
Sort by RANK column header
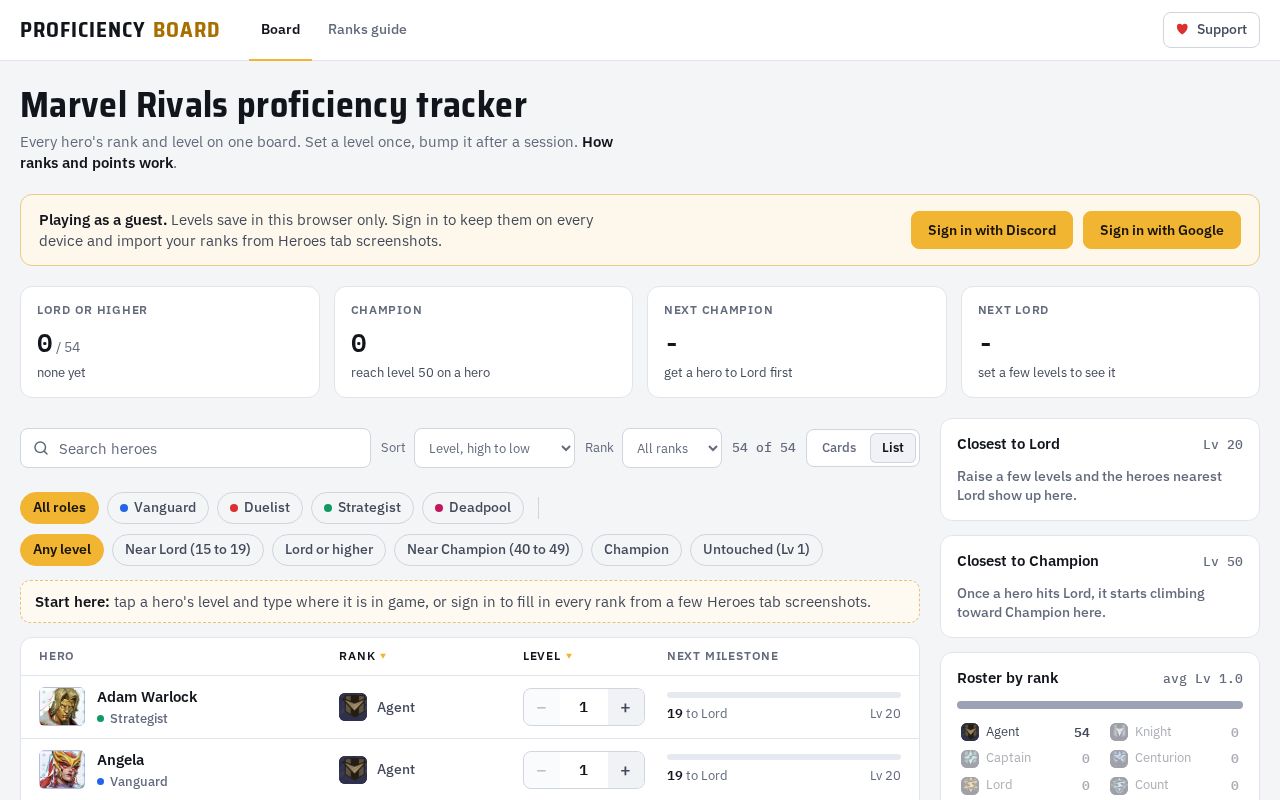(362, 656)
